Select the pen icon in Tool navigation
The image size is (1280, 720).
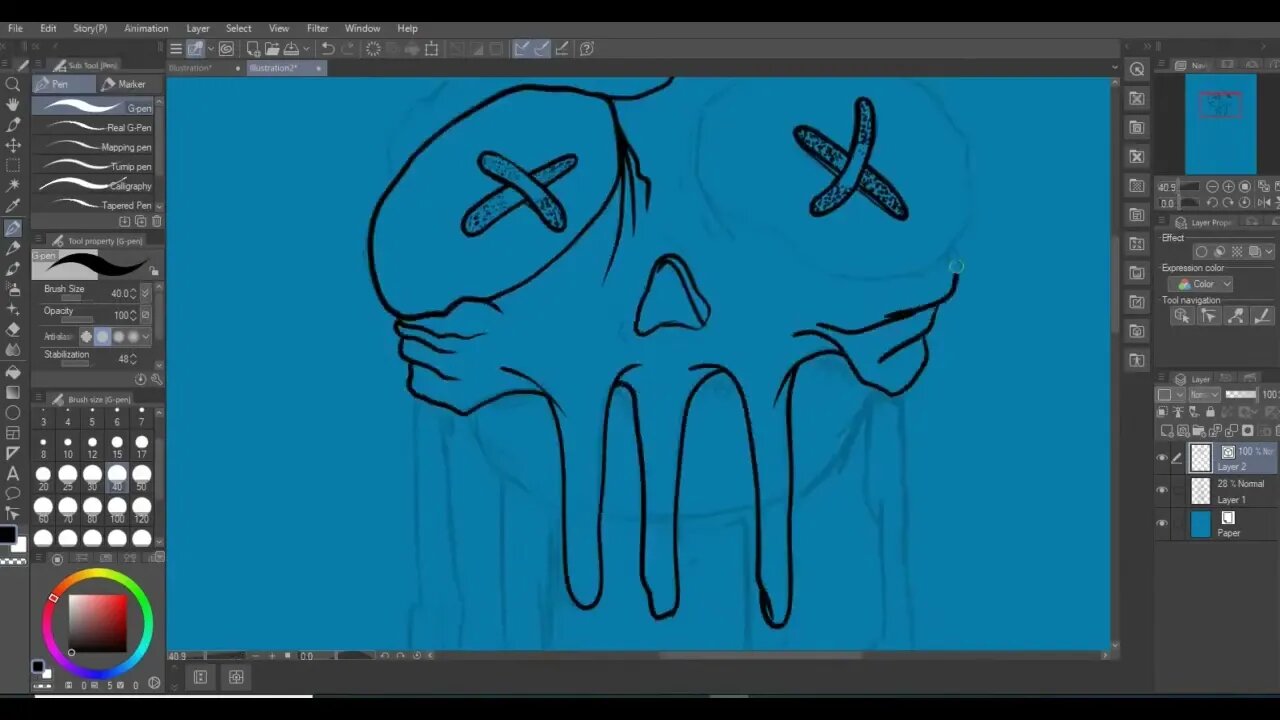tap(1262, 316)
